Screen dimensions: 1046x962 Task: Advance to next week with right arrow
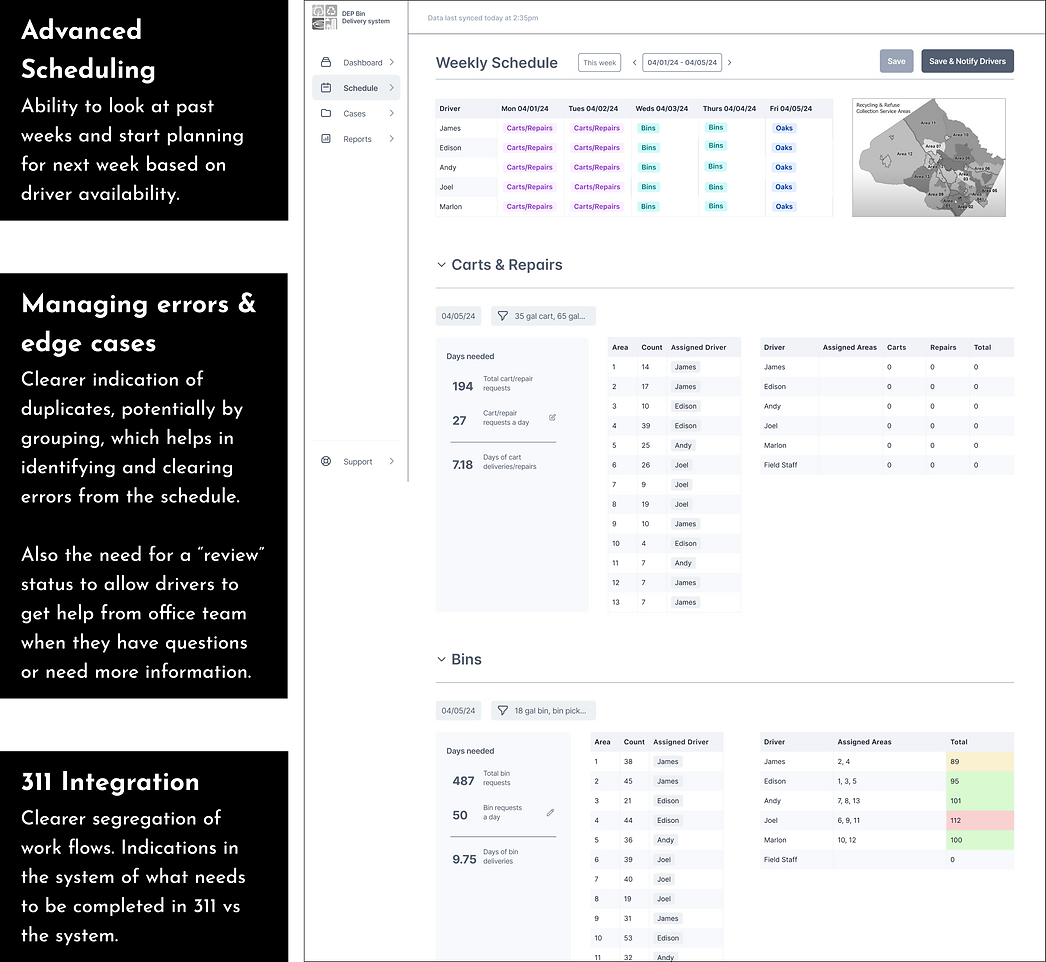(x=729, y=63)
